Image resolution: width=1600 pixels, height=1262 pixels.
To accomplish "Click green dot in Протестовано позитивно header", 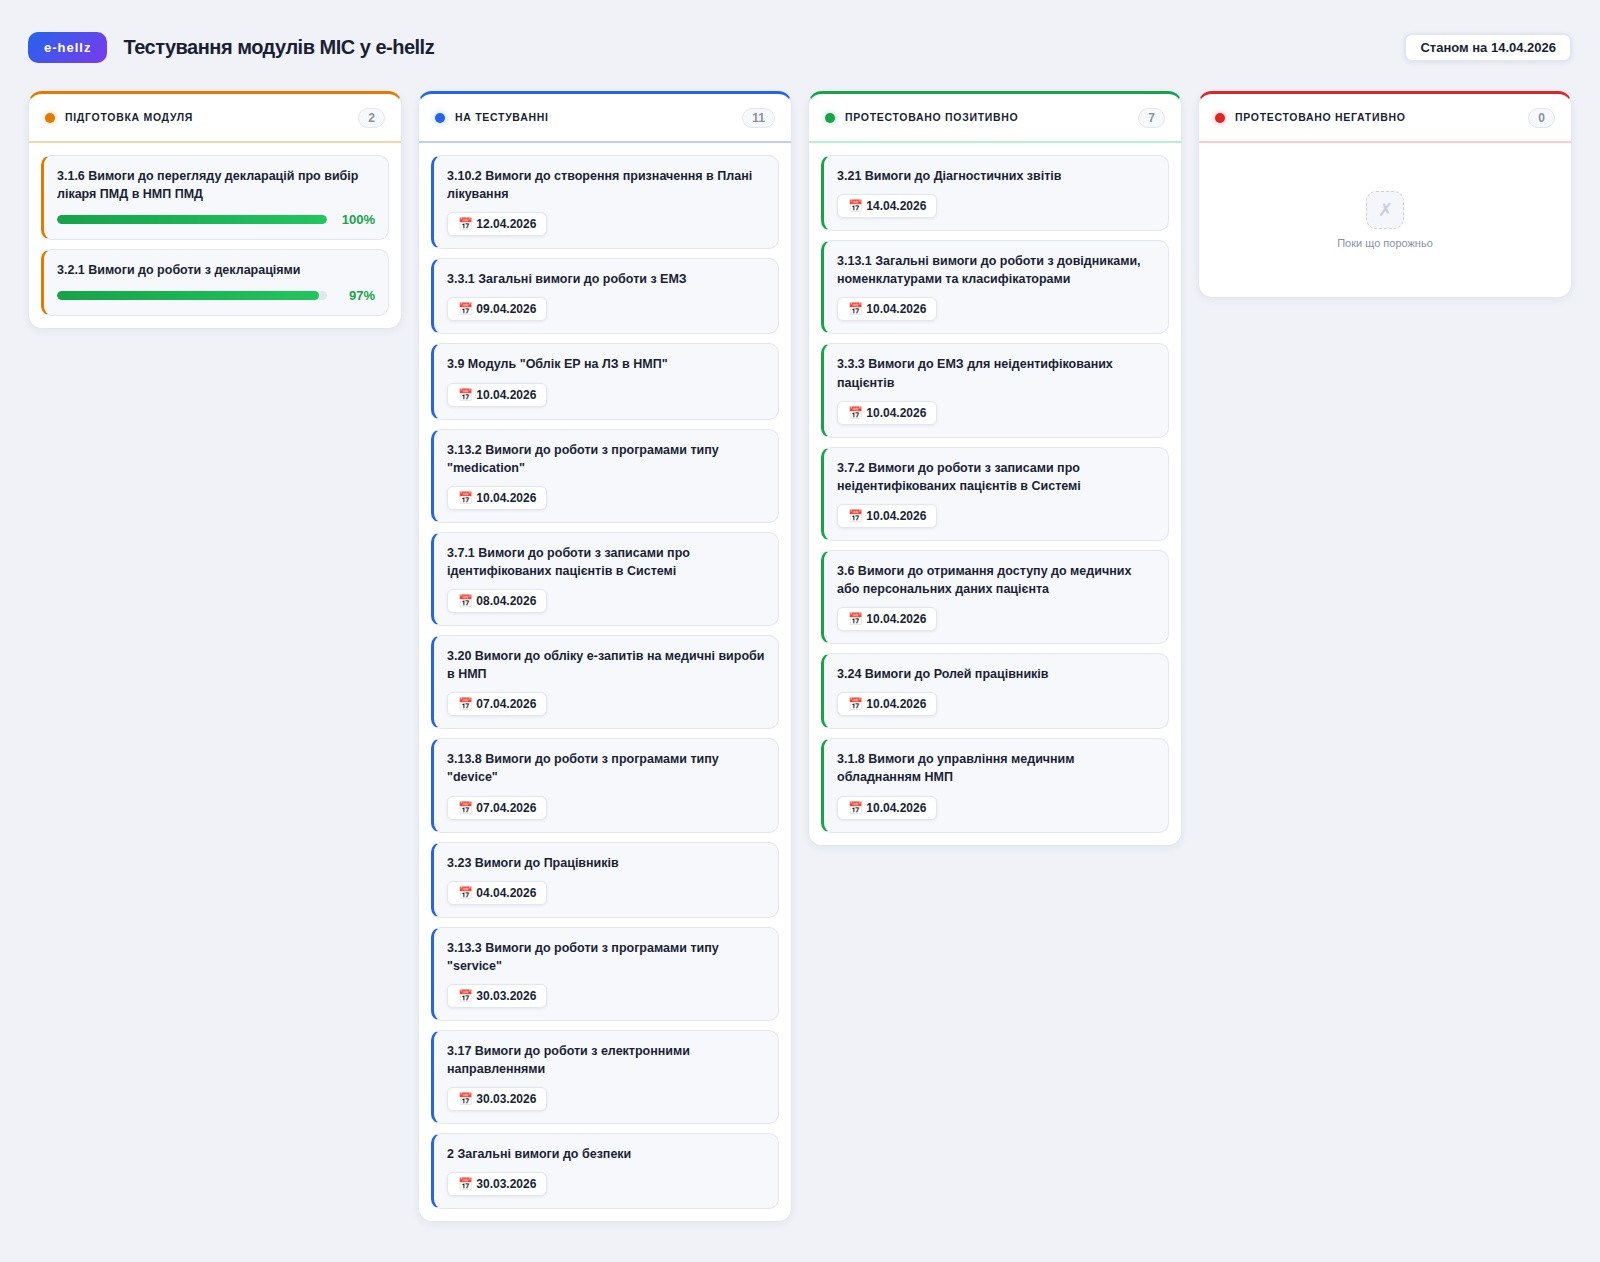I will [830, 118].
